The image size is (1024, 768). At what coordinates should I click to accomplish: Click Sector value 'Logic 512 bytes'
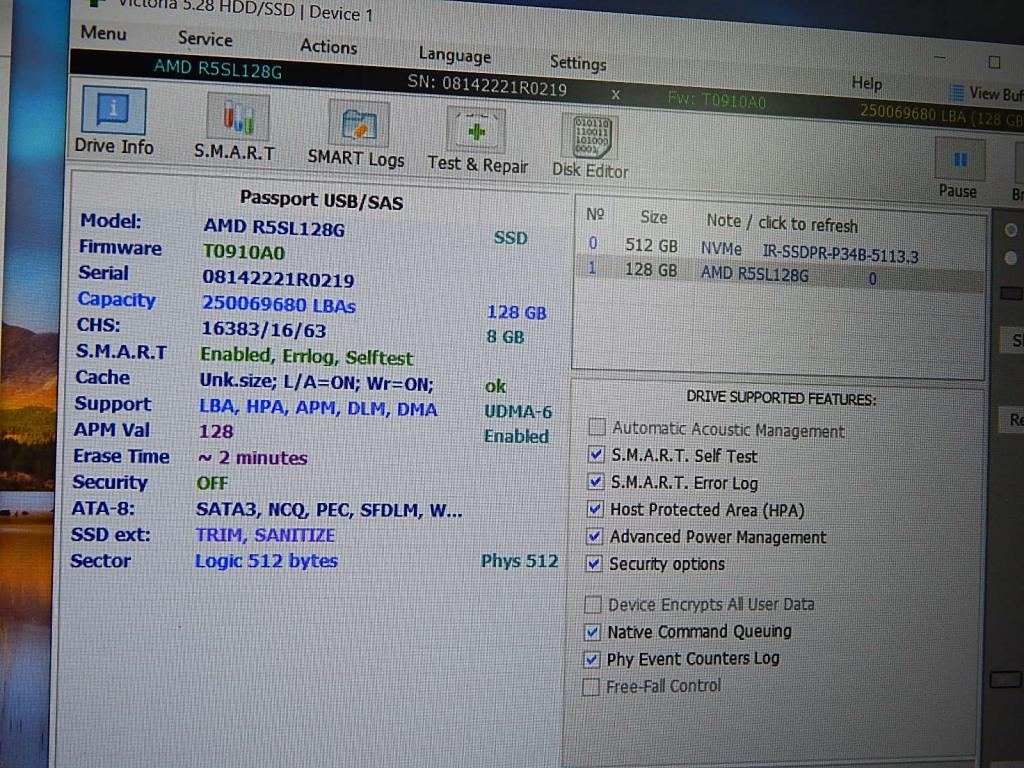pyautogui.click(x=266, y=562)
